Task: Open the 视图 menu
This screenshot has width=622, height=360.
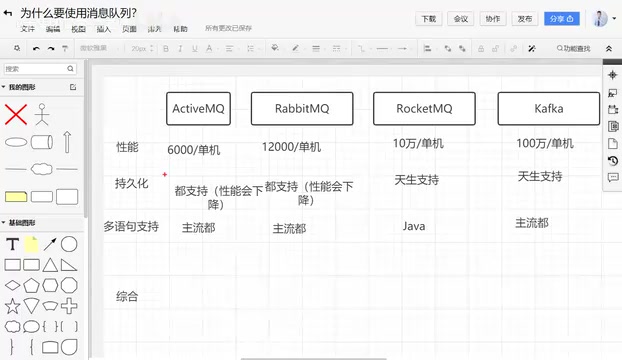Action: (x=78, y=29)
